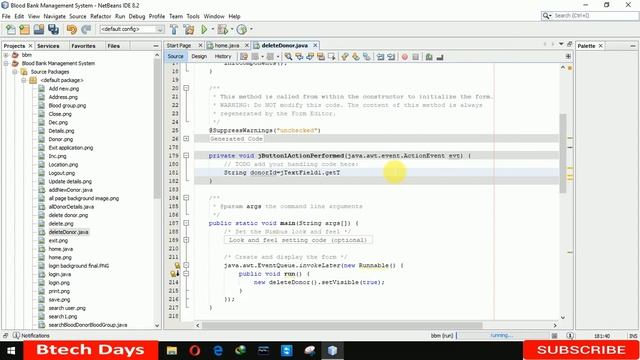The height and width of the screenshot is (360, 640).
Task: Click the editor horizontal scrollbar
Action: tap(342, 325)
